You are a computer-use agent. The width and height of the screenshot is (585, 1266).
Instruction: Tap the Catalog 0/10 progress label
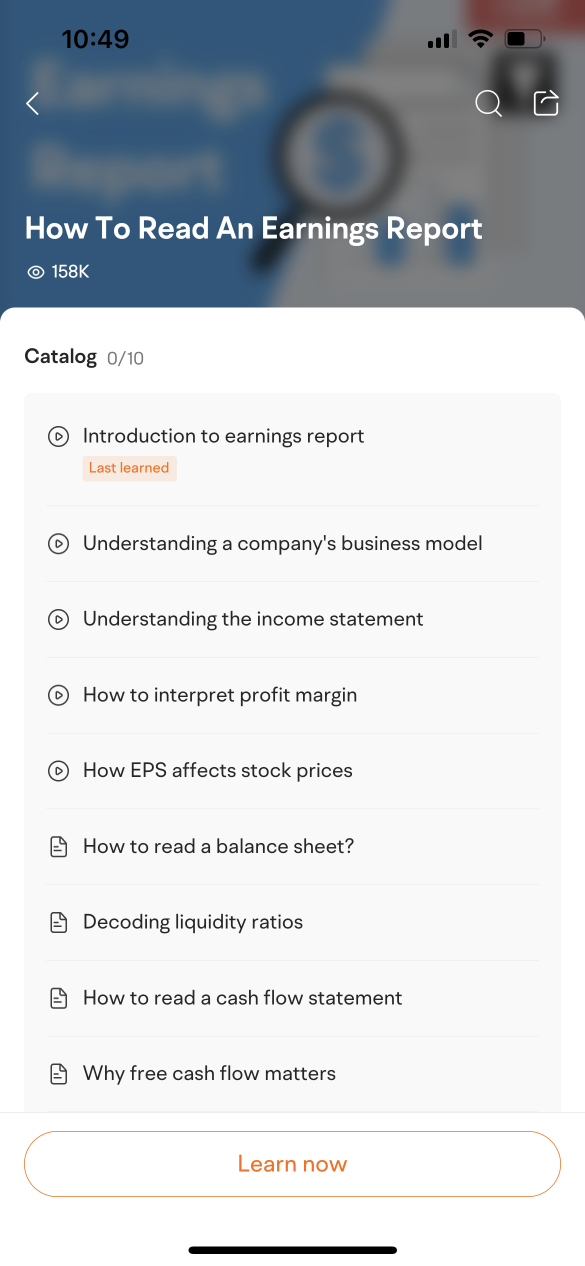click(84, 357)
